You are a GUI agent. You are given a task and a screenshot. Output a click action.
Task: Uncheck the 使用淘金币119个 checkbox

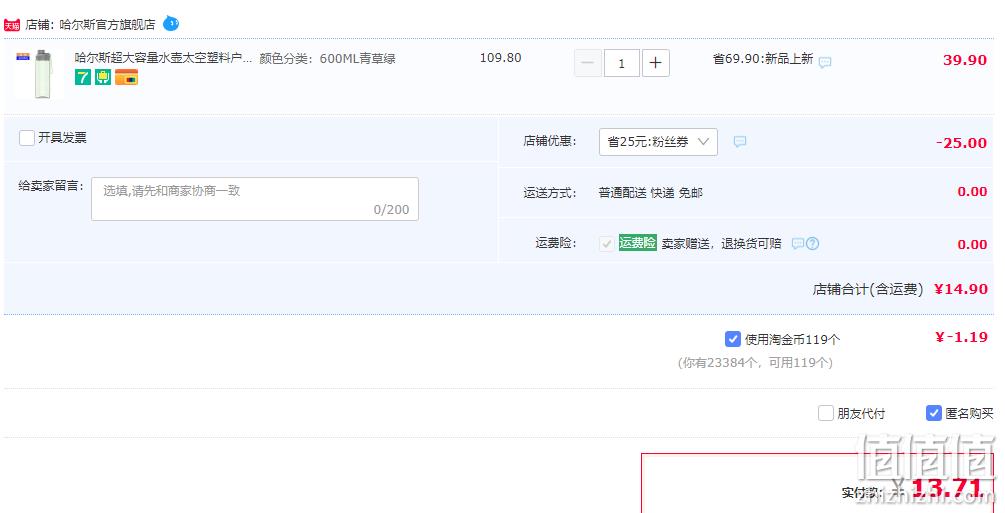coord(733,339)
